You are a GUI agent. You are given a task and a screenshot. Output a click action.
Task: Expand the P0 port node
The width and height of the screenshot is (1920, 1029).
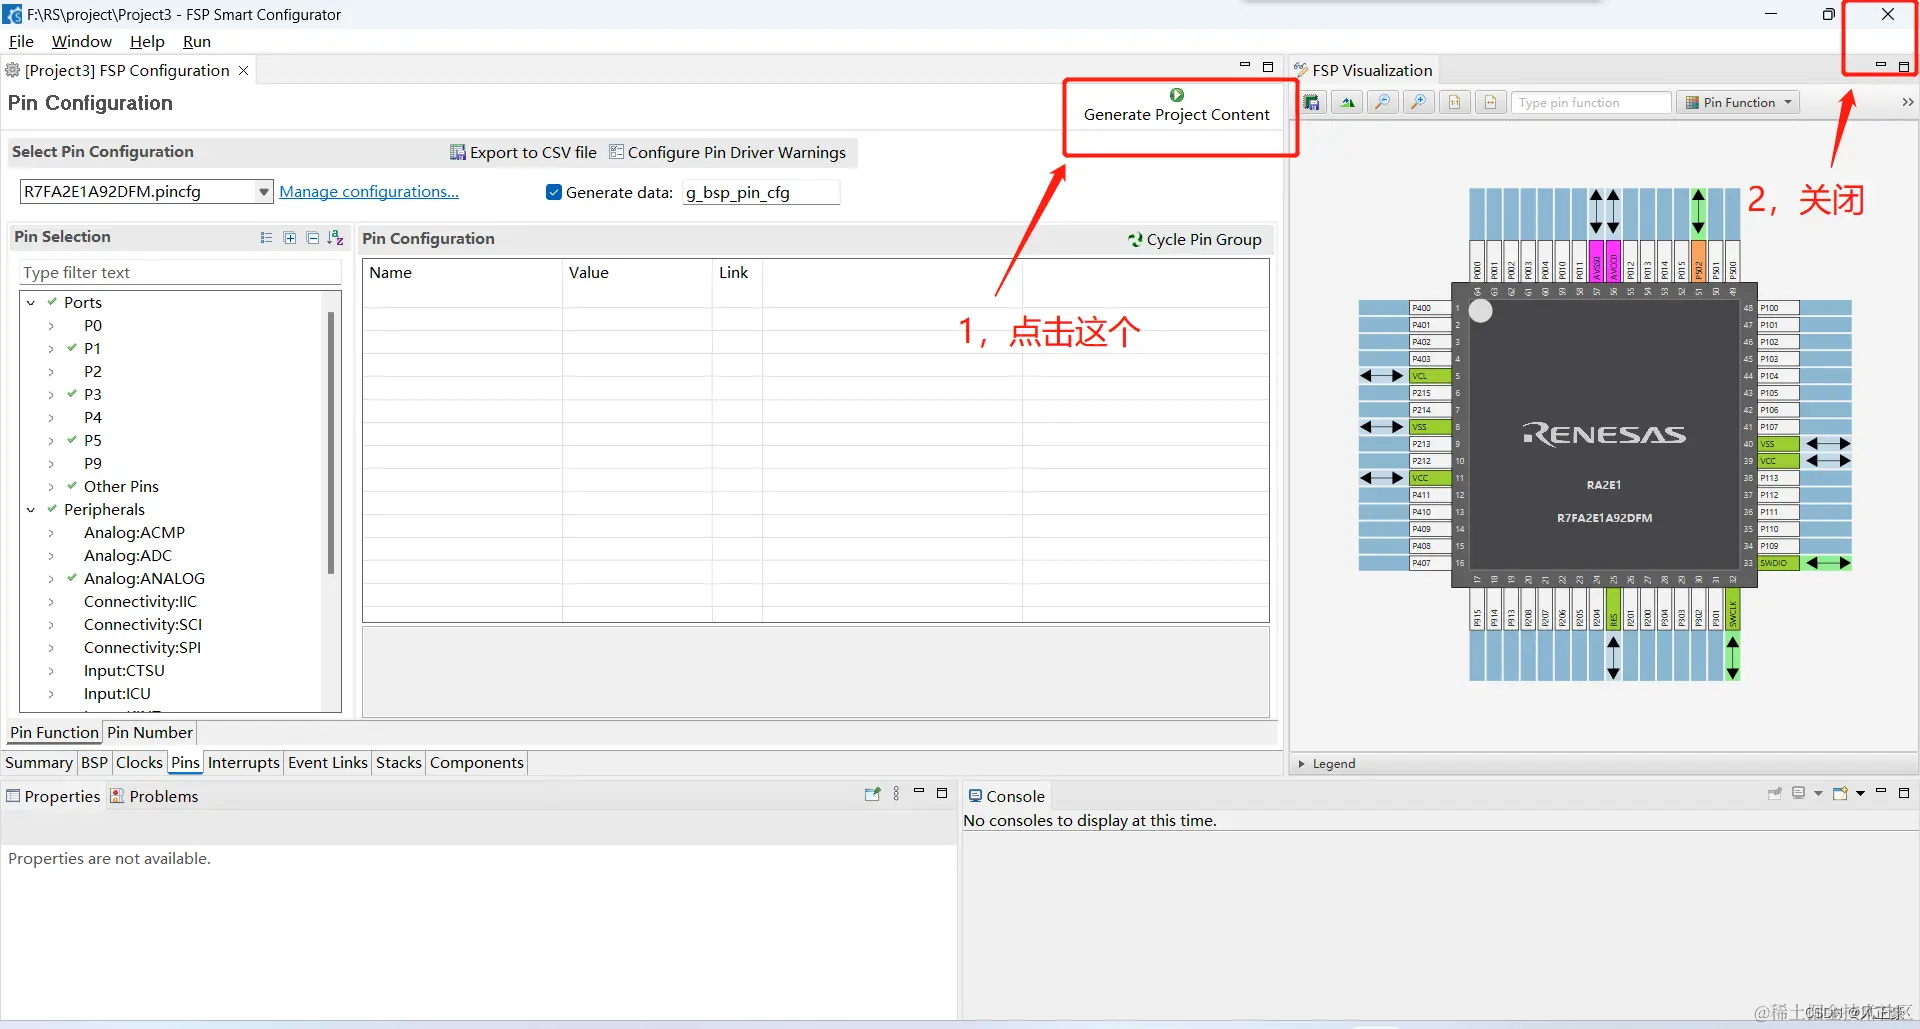(x=51, y=325)
